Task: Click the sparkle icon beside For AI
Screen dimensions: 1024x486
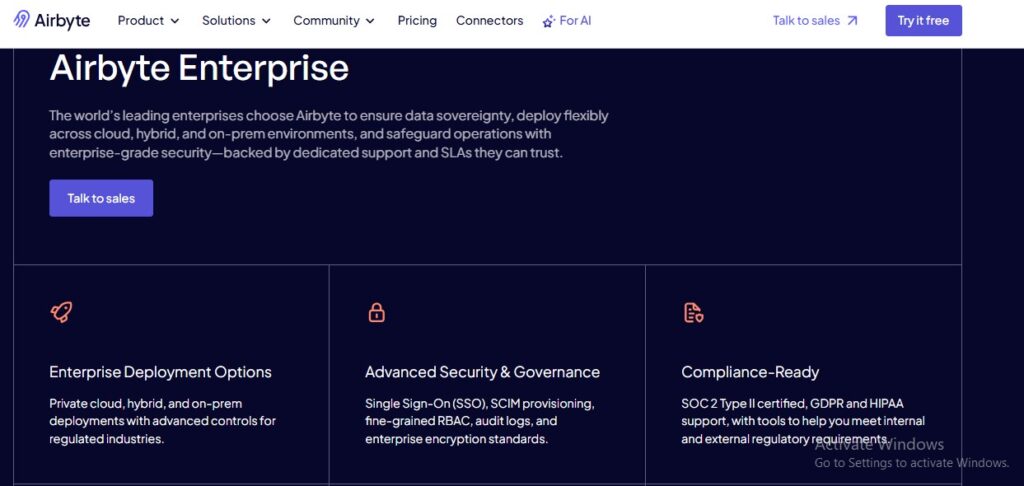Action: tap(548, 21)
